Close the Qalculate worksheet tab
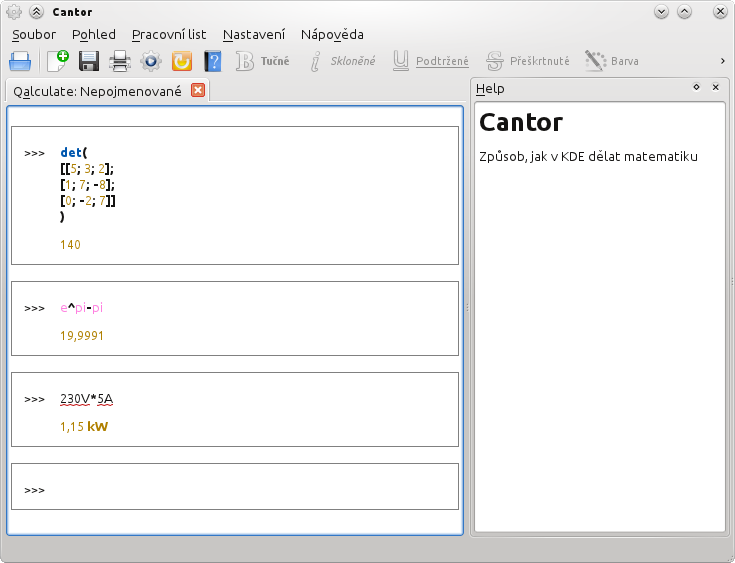 [198, 90]
